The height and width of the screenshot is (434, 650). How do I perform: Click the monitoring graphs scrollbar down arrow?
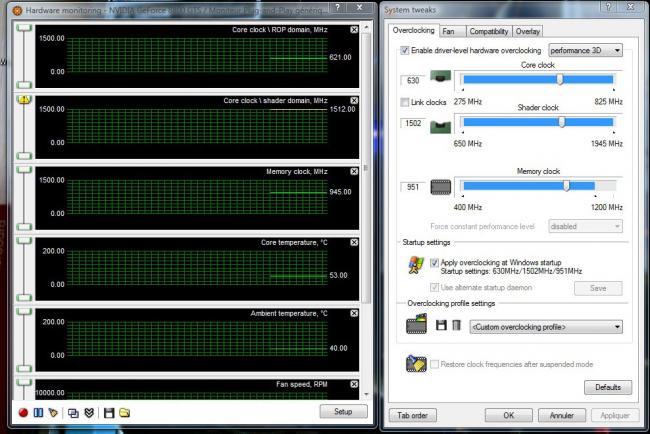pos(366,394)
